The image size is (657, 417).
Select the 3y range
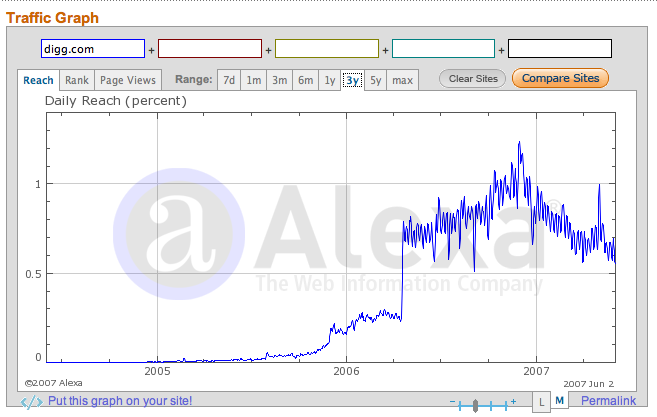(x=352, y=80)
